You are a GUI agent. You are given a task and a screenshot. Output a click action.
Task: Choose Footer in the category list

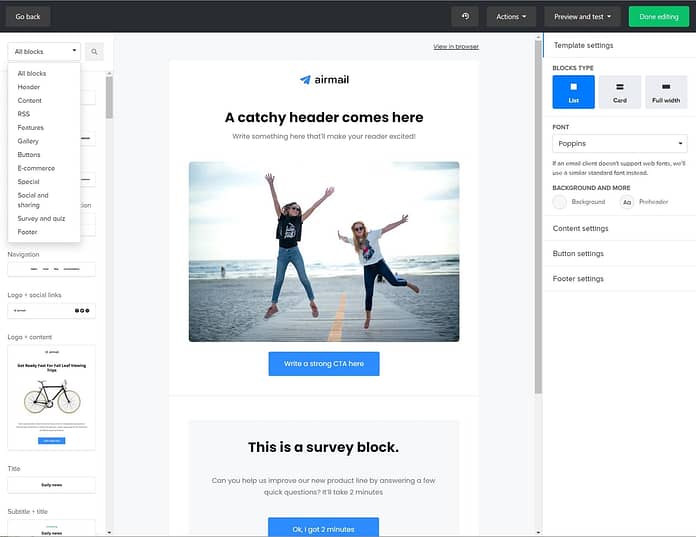28,232
